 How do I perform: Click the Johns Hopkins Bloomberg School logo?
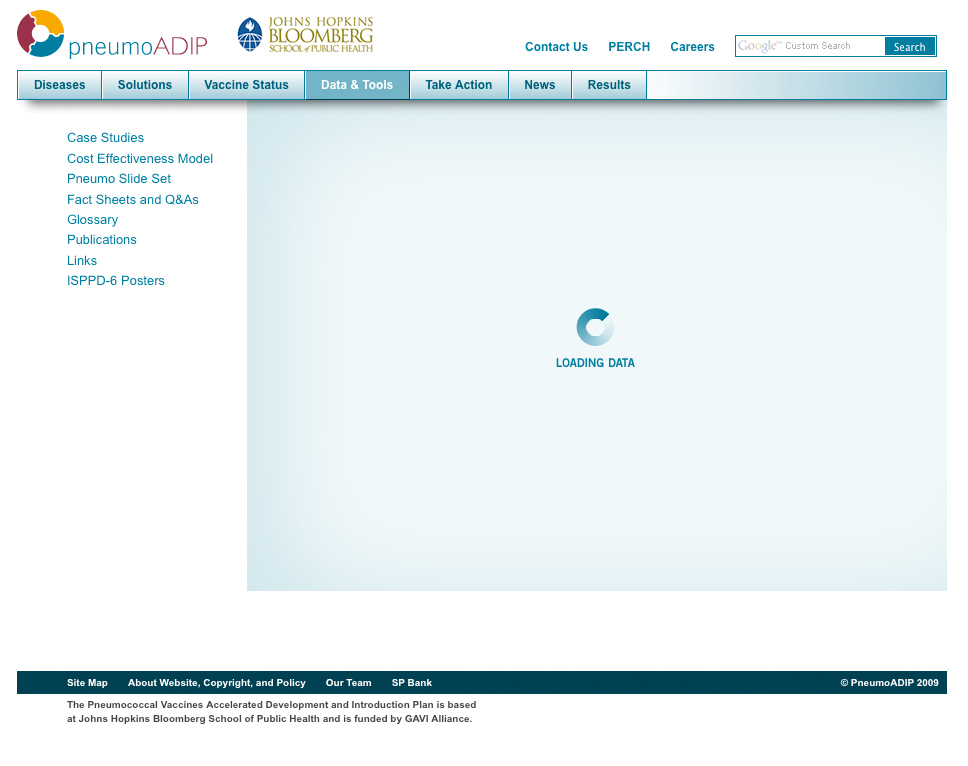305,35
